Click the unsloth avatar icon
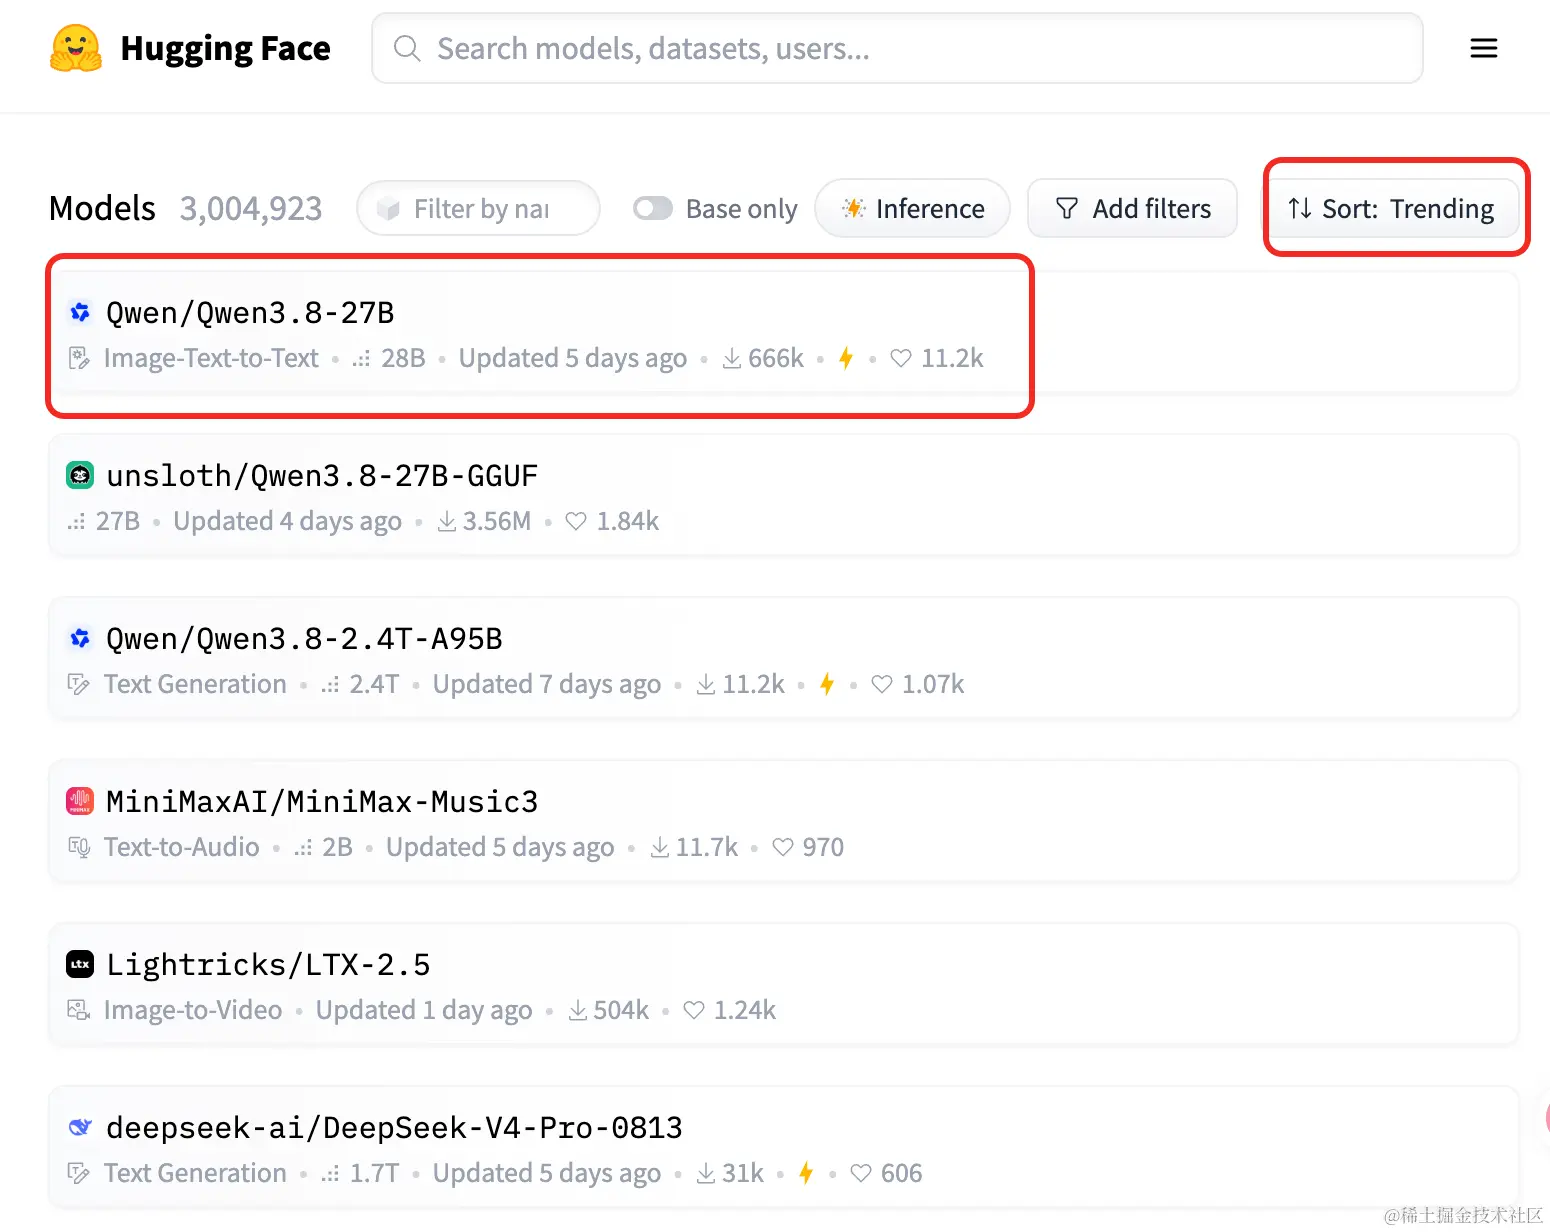This screenshot has width=1550, height=1232. (80, 475)
